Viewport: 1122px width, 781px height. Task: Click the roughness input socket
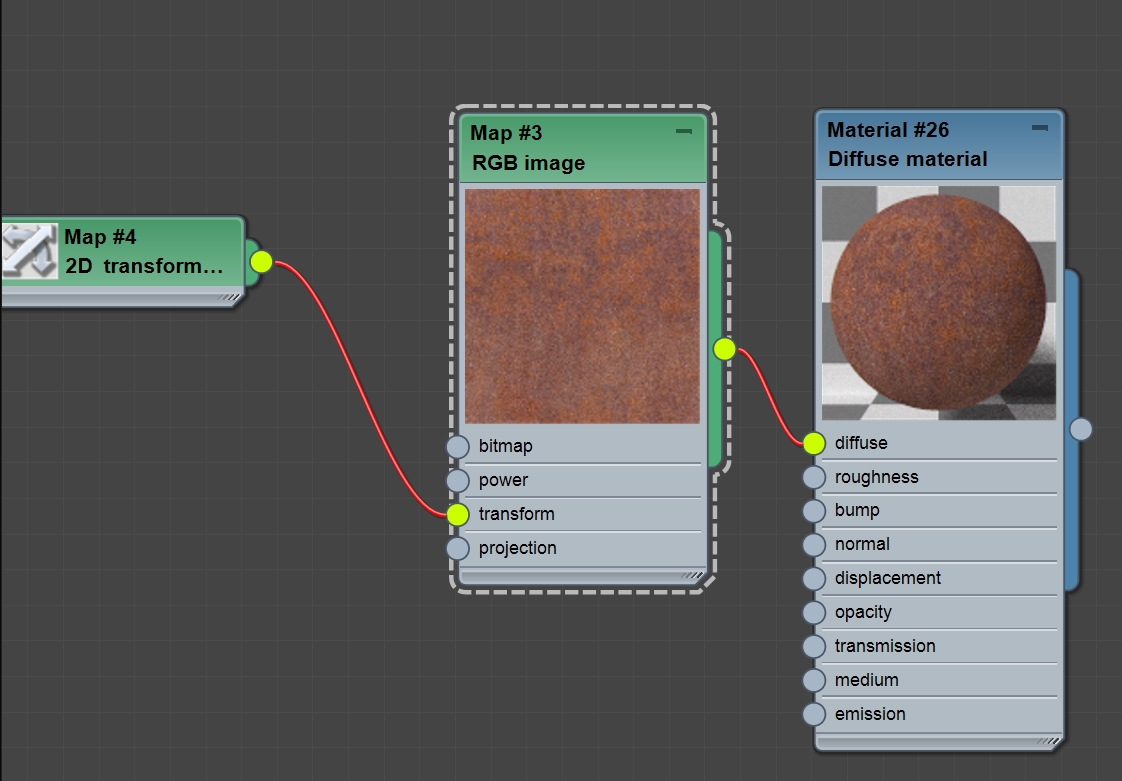tap(814, 477)
